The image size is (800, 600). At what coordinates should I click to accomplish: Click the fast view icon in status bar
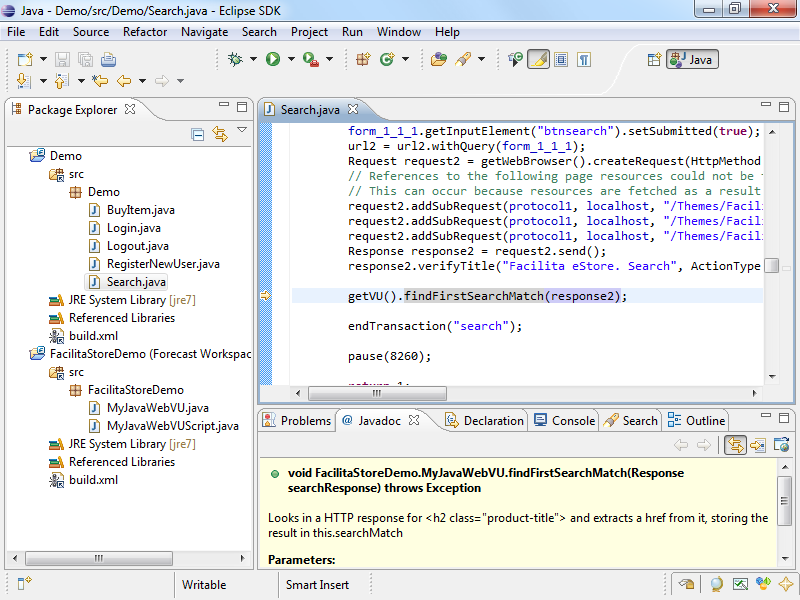pyautogui.click(x=24, y=583)
